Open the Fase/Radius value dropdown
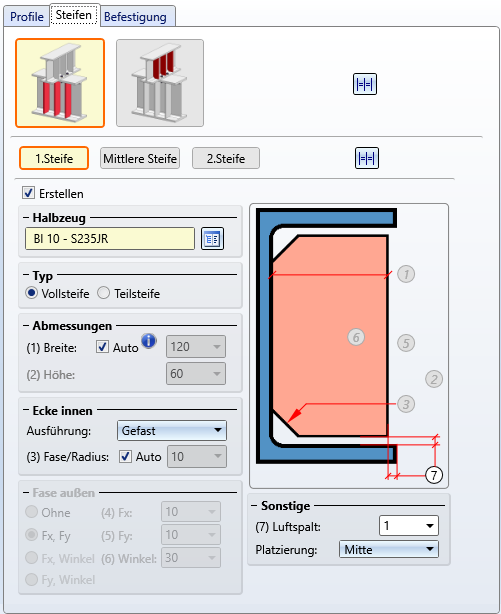 [197, 457]
